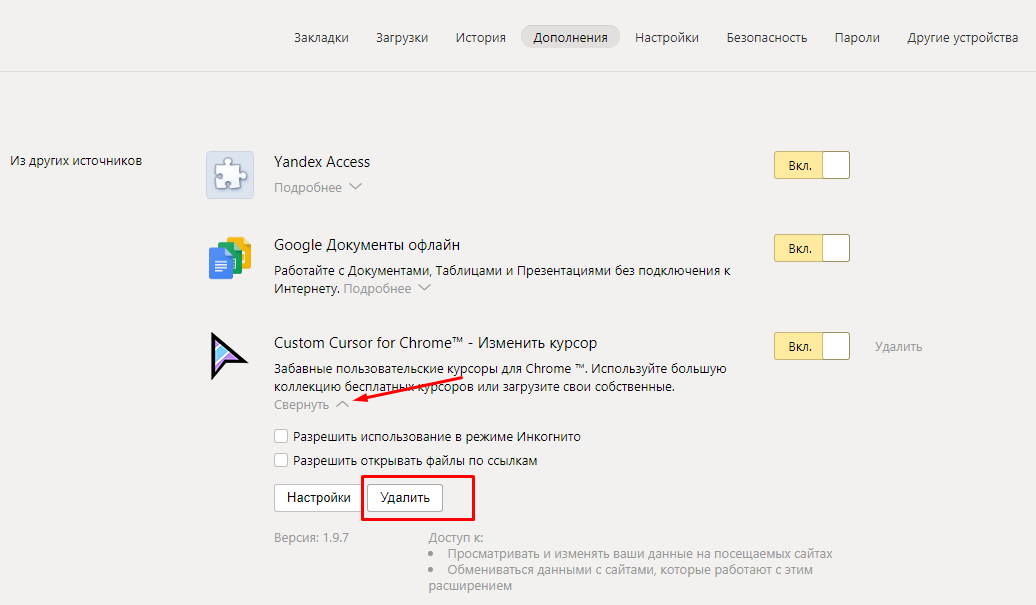Open Custom Cursor Настройки button

[318, 498]
